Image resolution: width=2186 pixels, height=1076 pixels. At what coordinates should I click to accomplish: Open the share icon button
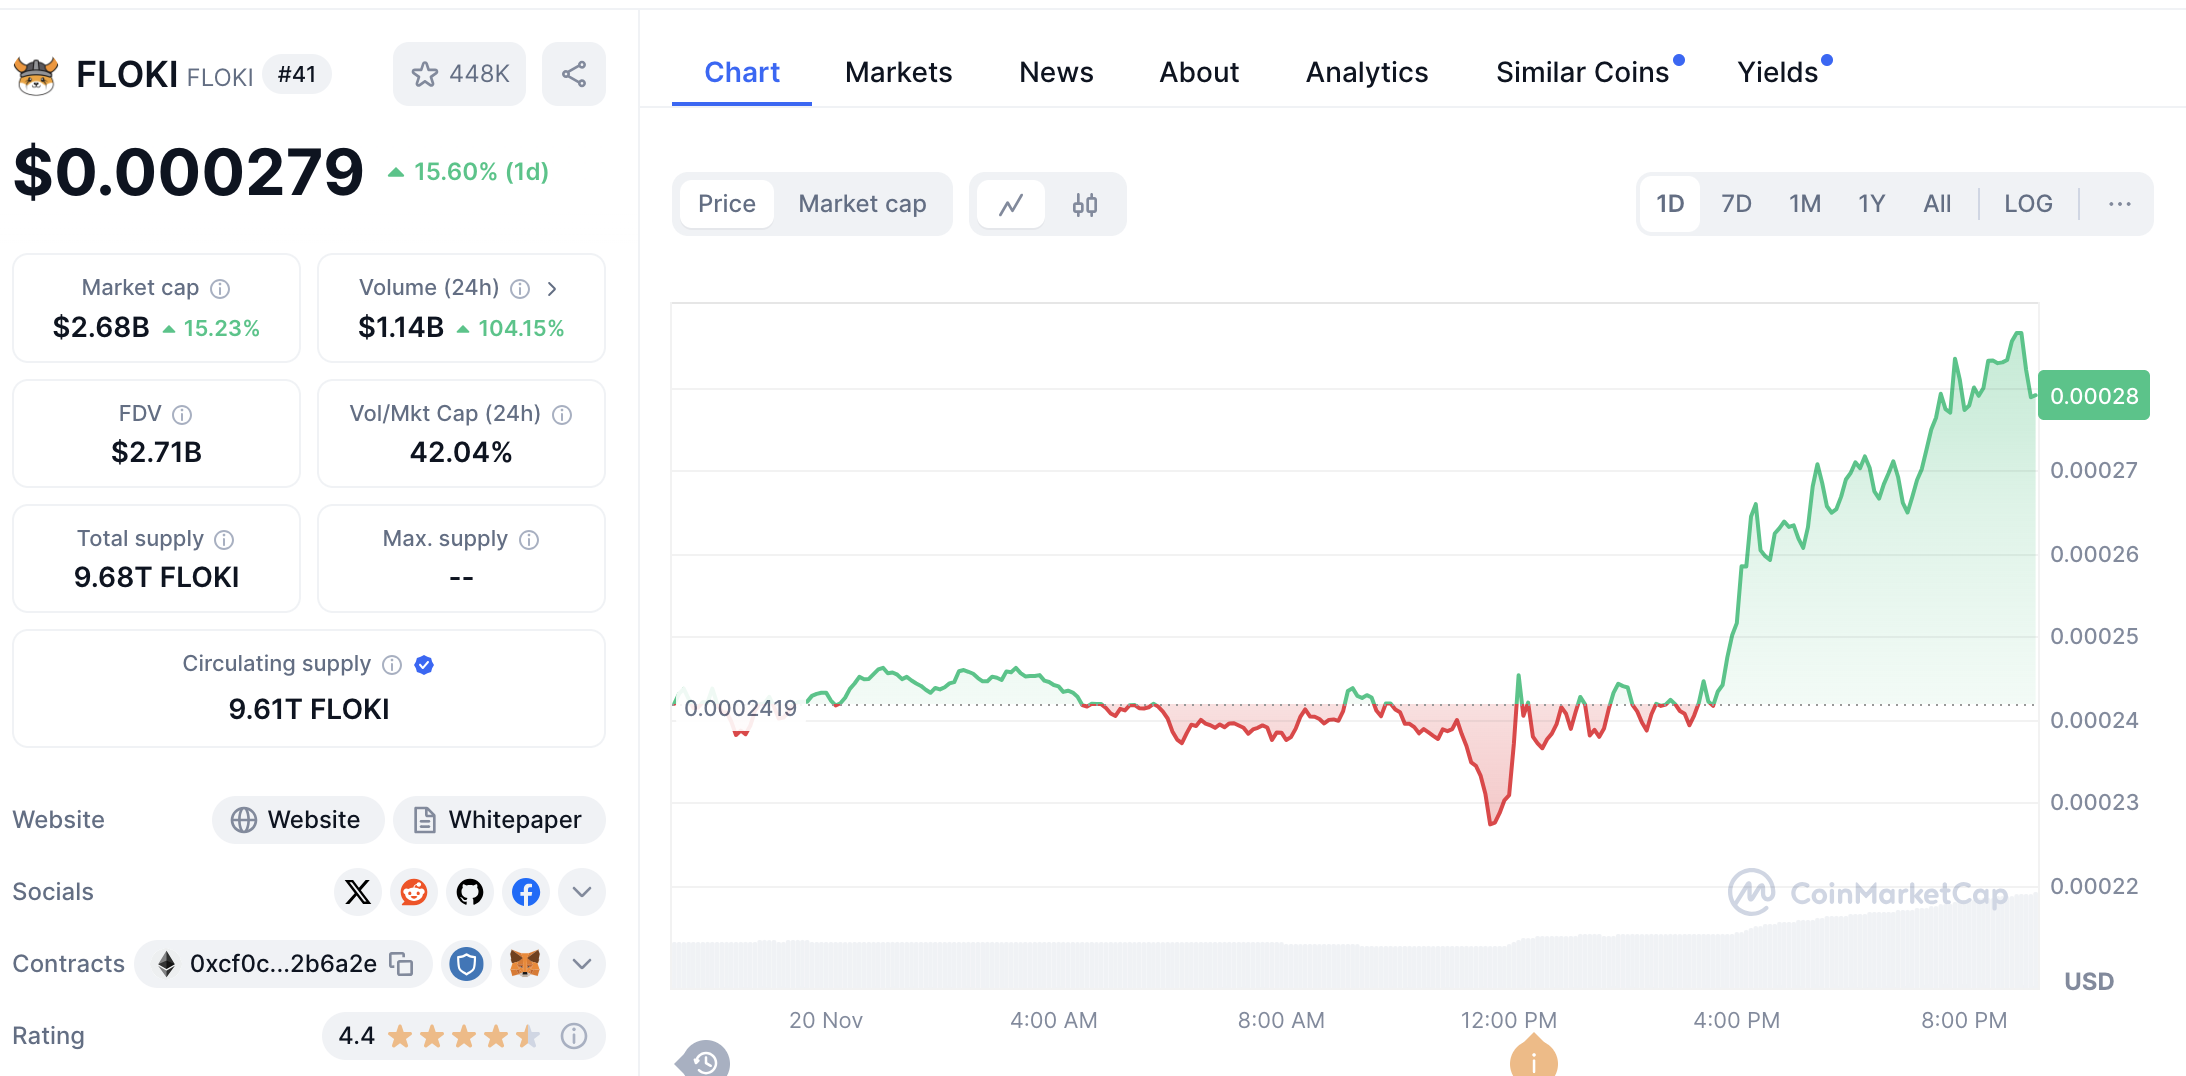(x=574, y=74)
